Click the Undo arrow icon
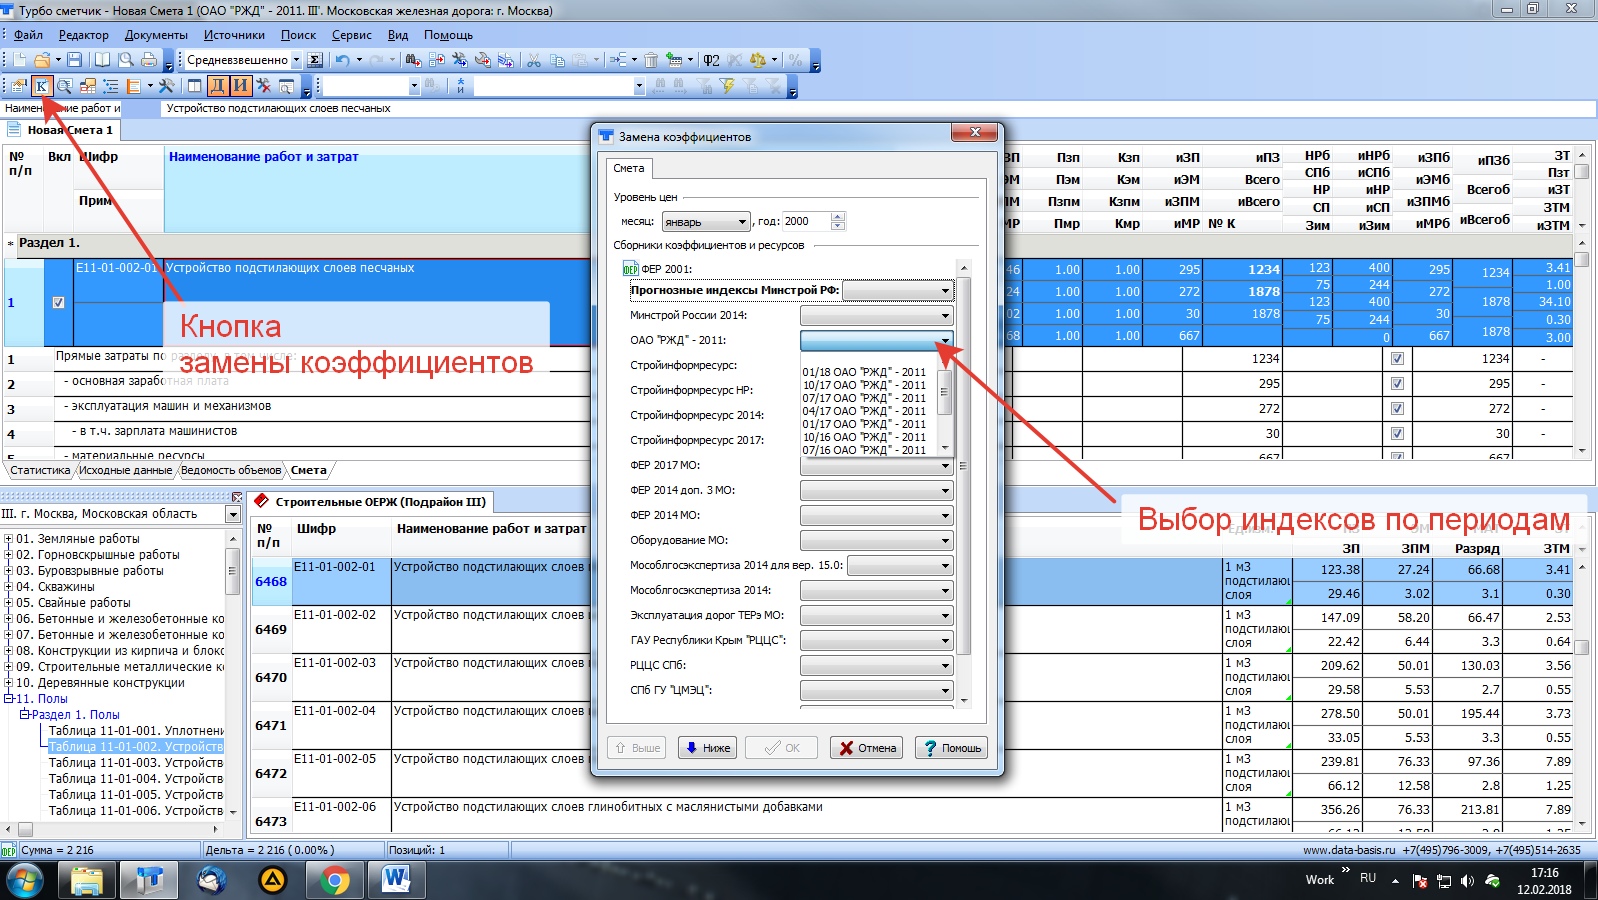Image resolution: width=1598 pixels, height=900 pixels. point(342,60)
